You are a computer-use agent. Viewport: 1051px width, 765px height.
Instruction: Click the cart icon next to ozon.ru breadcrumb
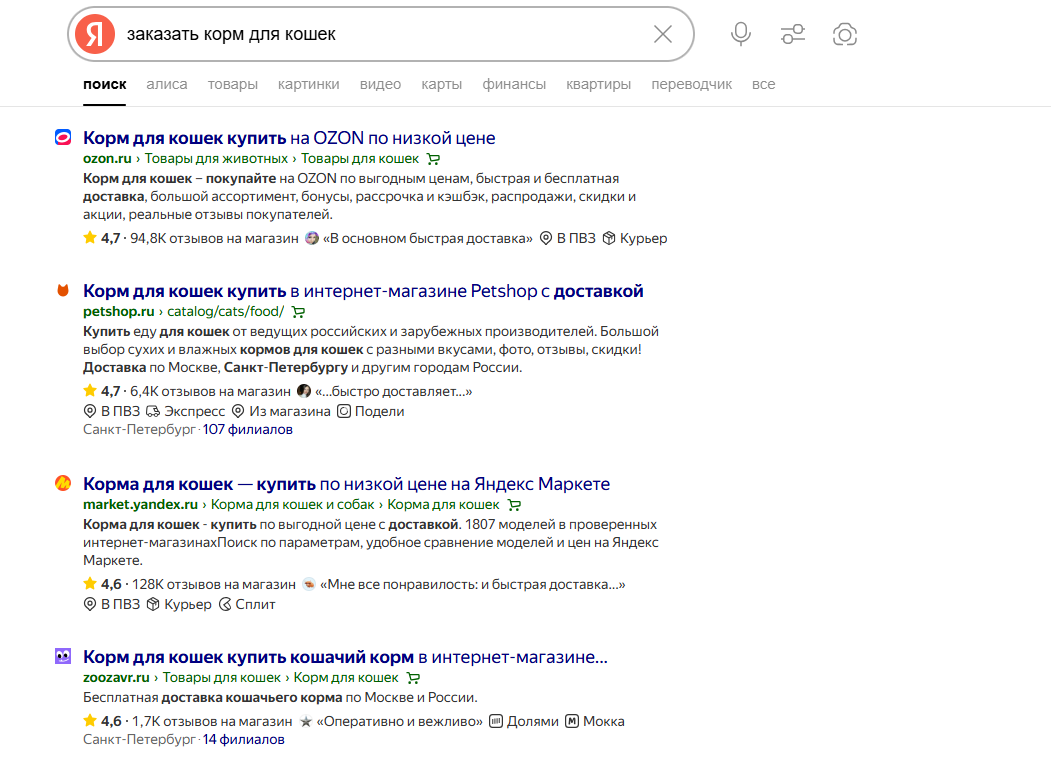pyautogui.click(x=434, y=159)
